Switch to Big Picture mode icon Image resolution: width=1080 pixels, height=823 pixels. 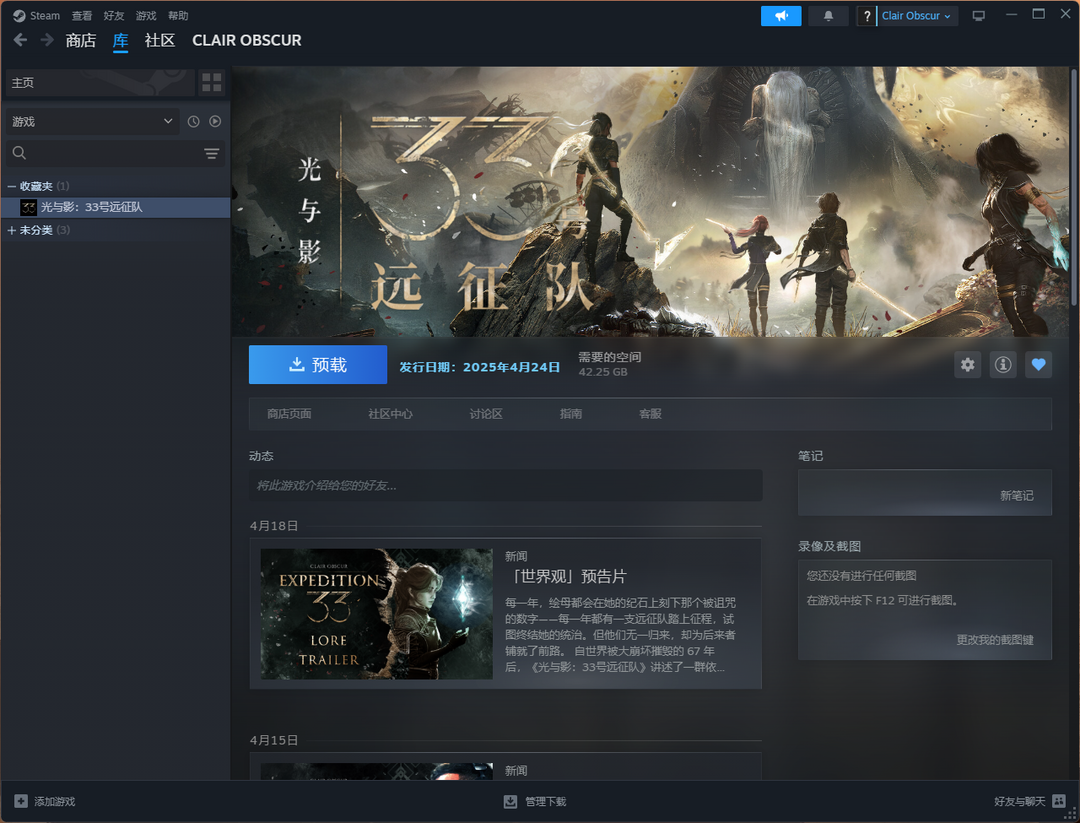coord(978,16)
